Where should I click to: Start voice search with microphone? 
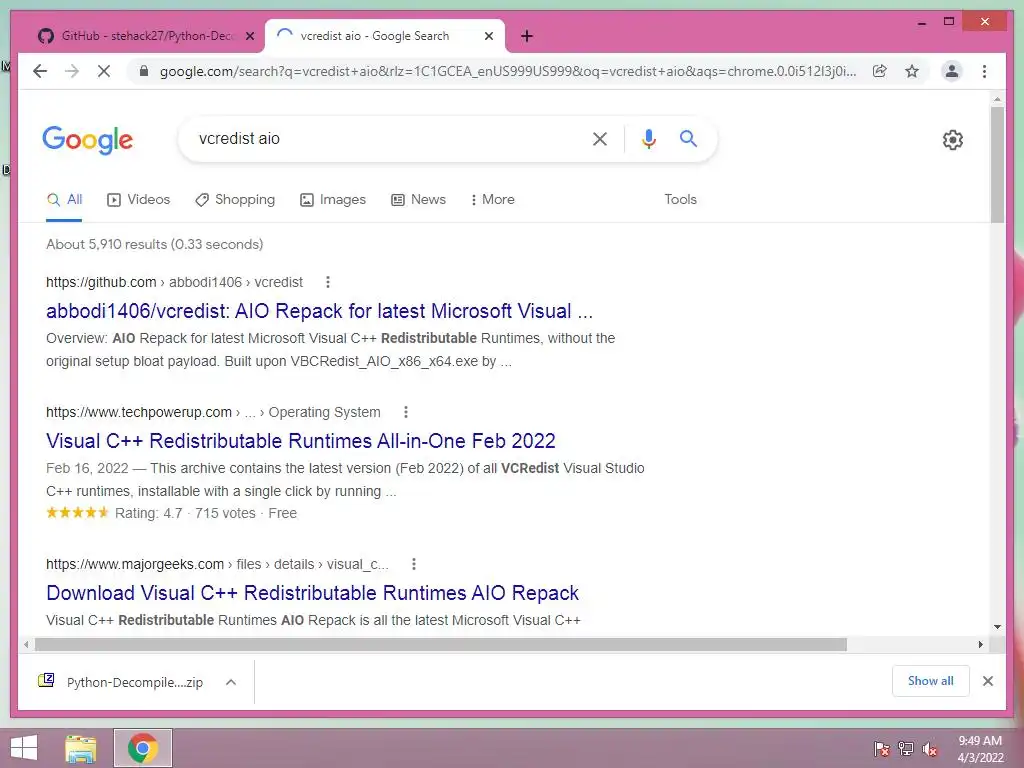(x=648, y=138)
